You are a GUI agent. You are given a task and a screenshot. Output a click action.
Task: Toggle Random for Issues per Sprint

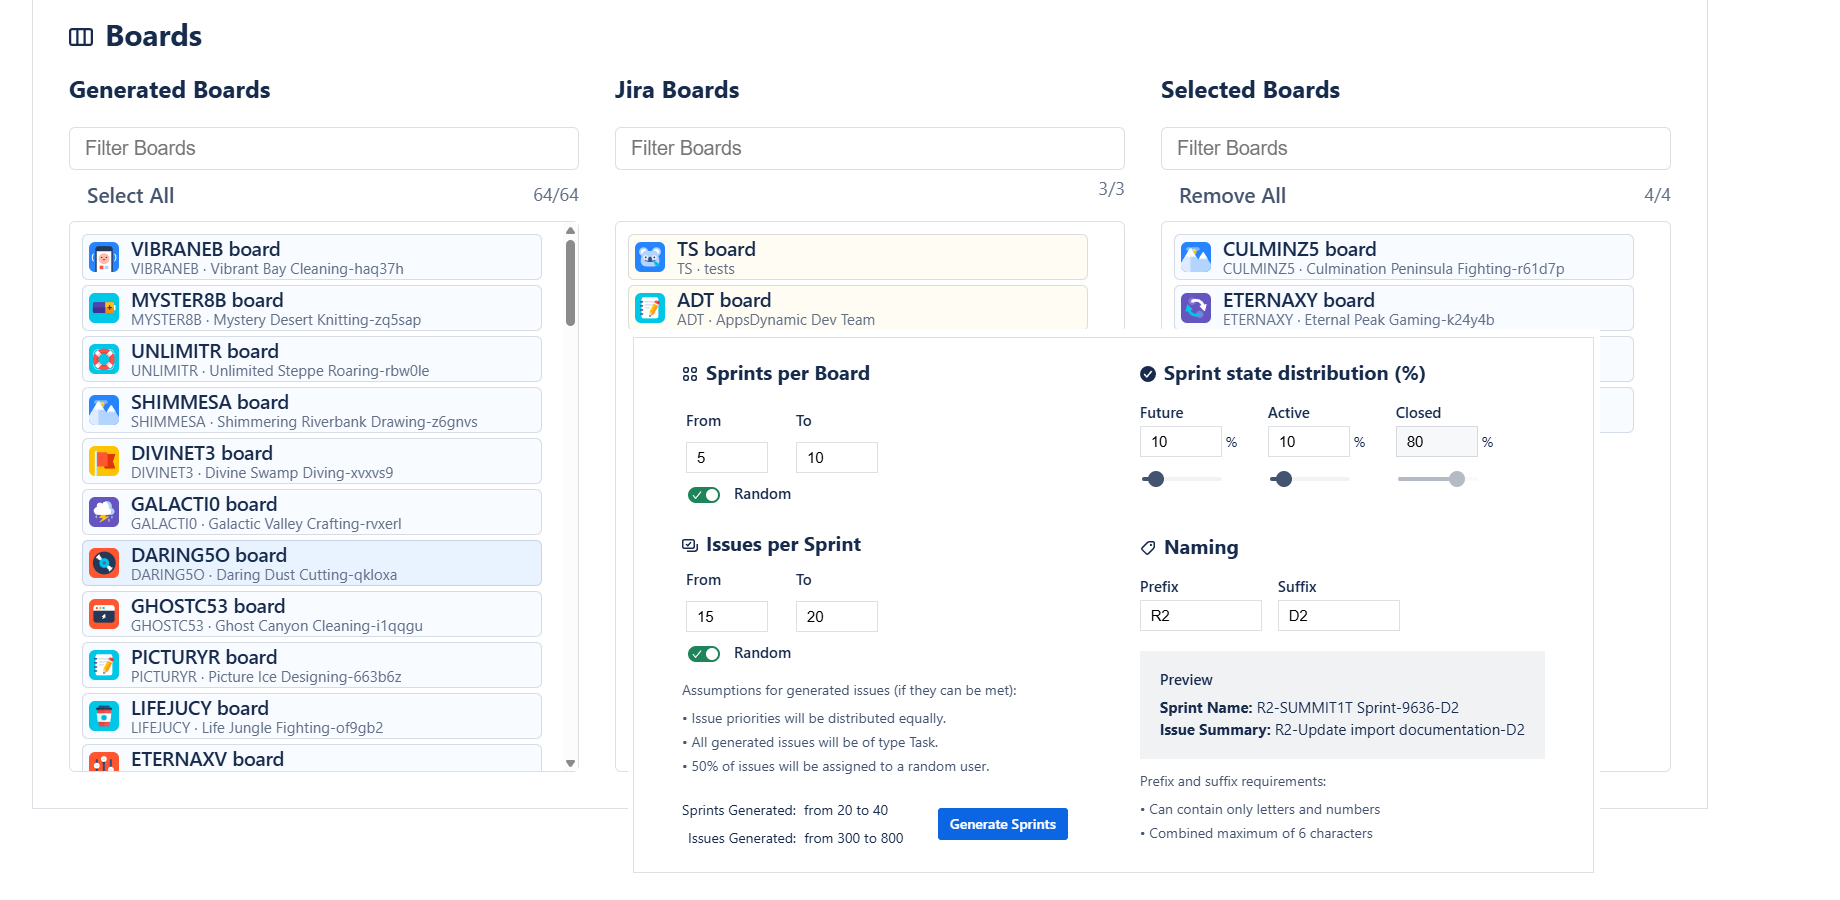(704, 654)
